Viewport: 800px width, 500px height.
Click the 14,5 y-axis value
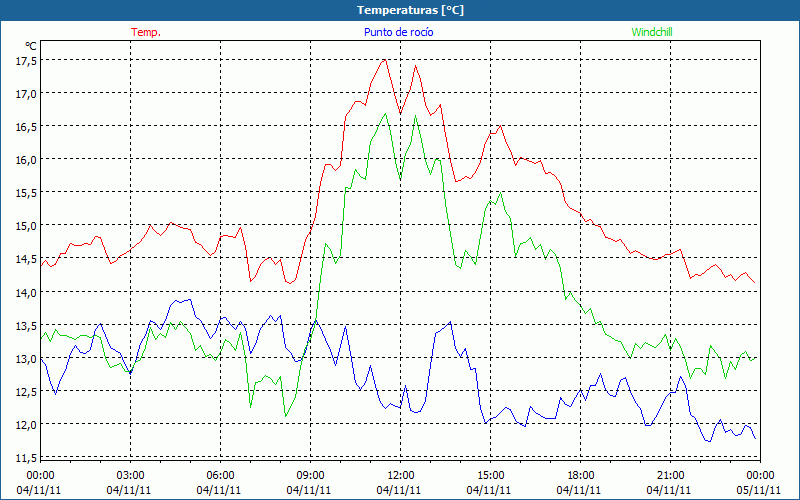27,259
